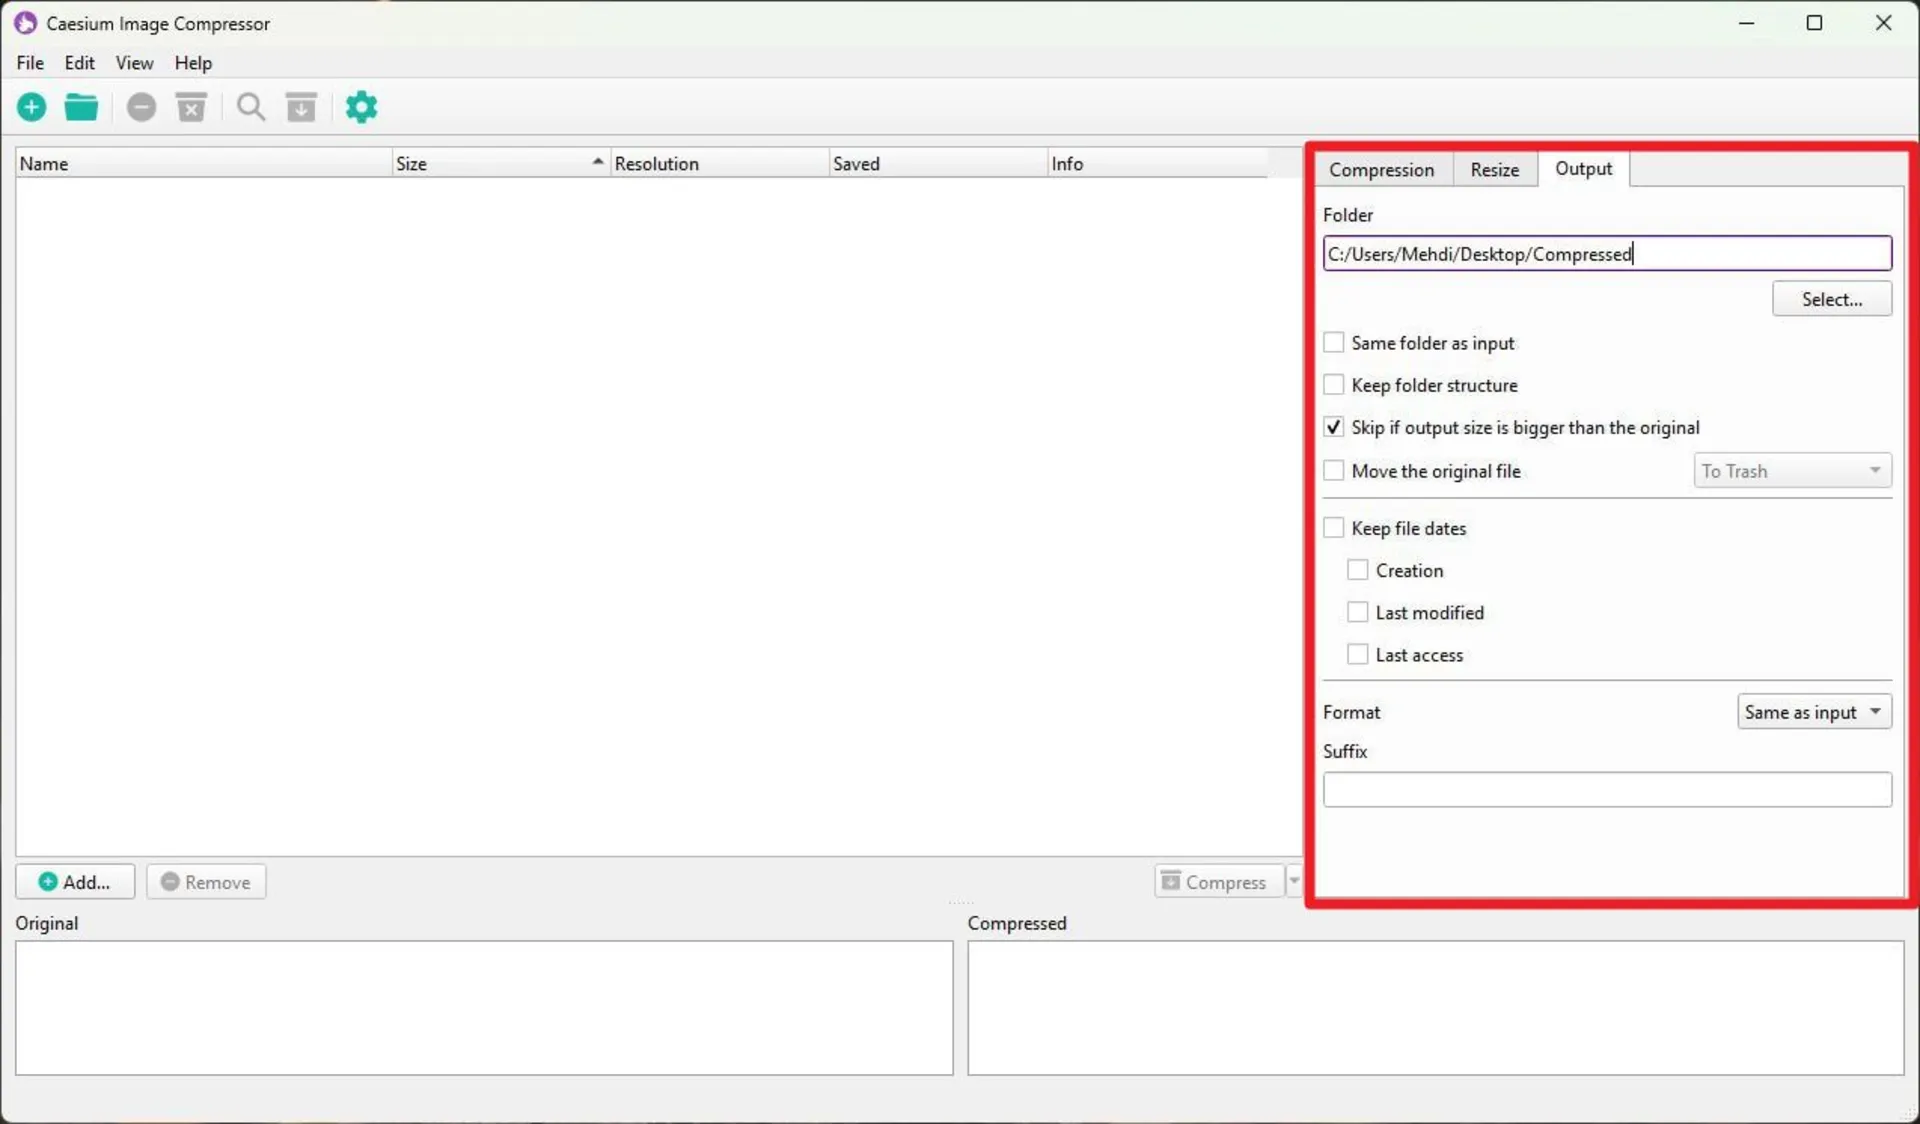The height and width of the screenshot is (1124, 1920).
Task: Click the Select... folder button
Action: click(1831, 299)
